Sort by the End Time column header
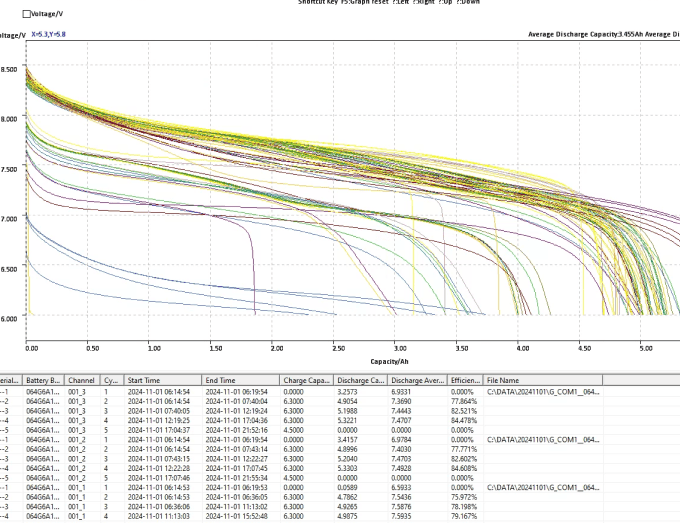The width and height of the screenshot is (680, 523). (x=240, y=380)
